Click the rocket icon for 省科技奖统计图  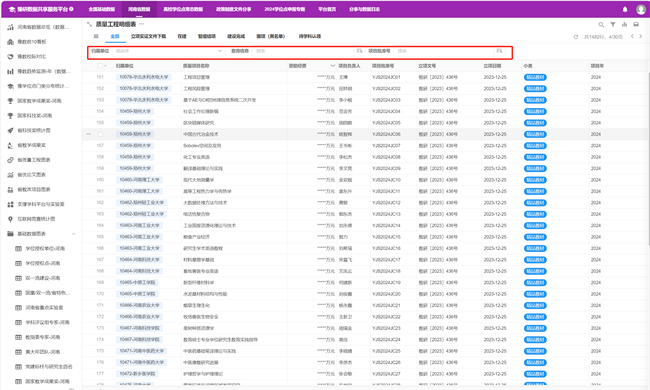coord(10,131)
